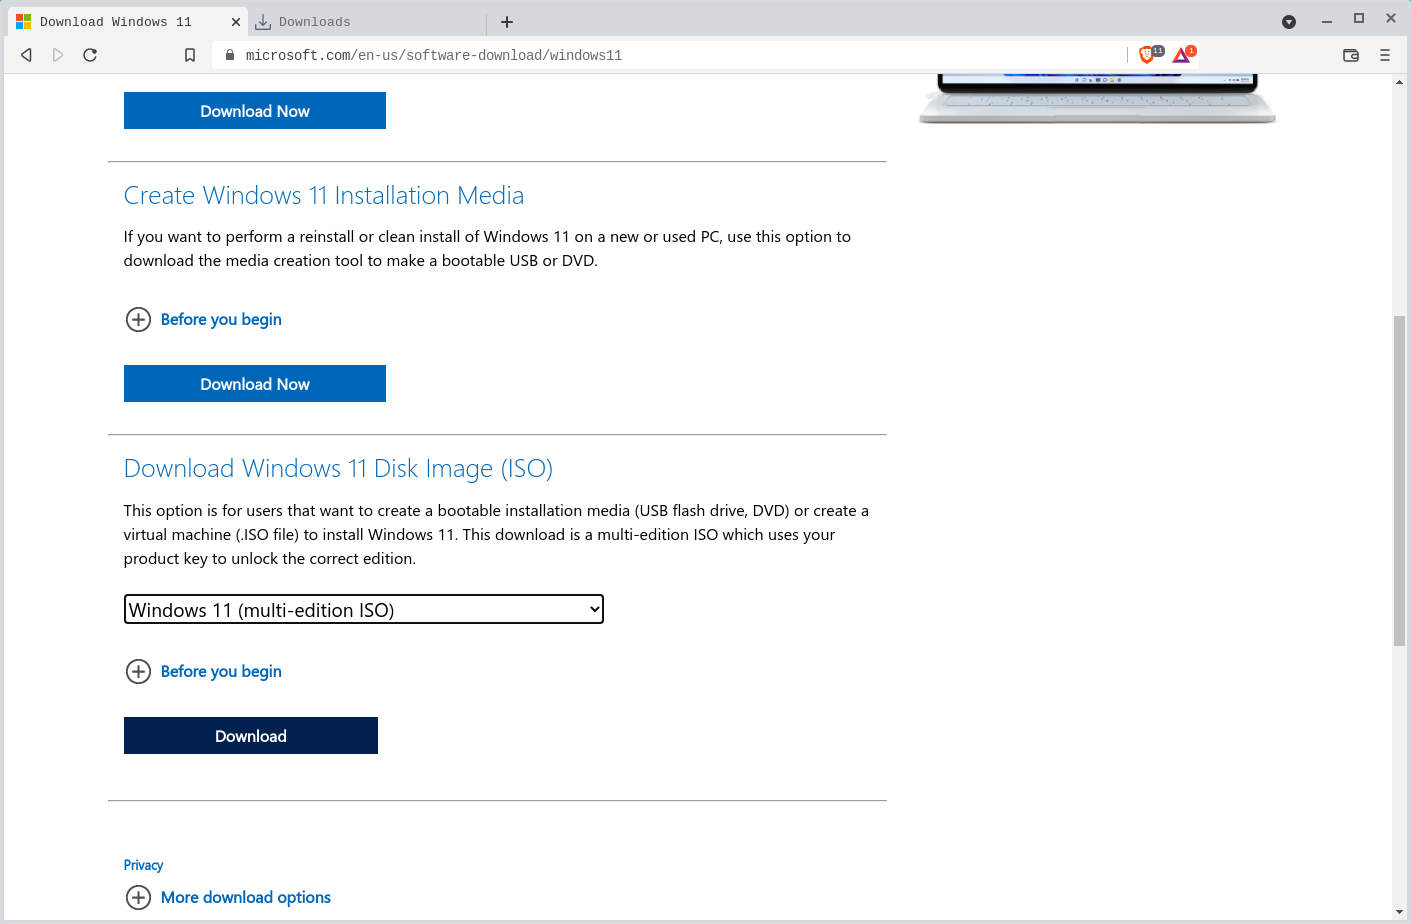This screenshot has width=1411, height=924.
Task: Close the Download Windows 11 tab
Action: (x=236, y=22)
